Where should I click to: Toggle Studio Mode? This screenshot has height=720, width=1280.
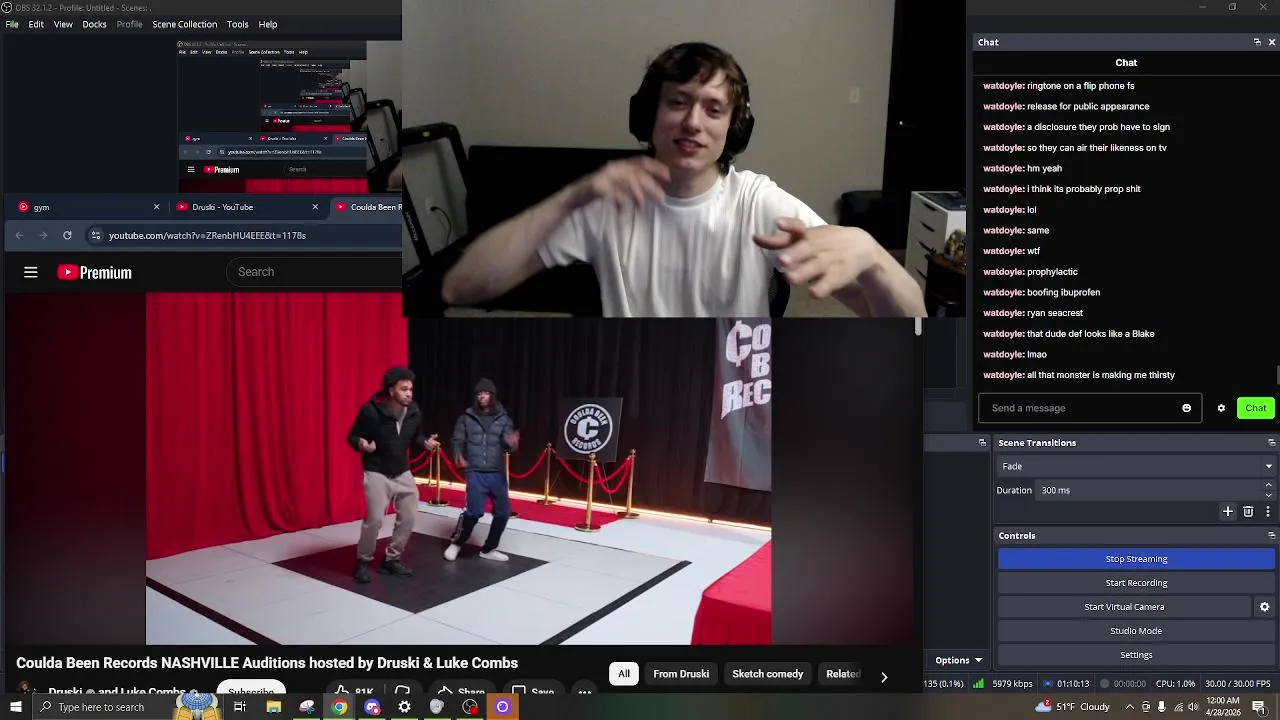pyautogui.click(x=1136, y=631)
